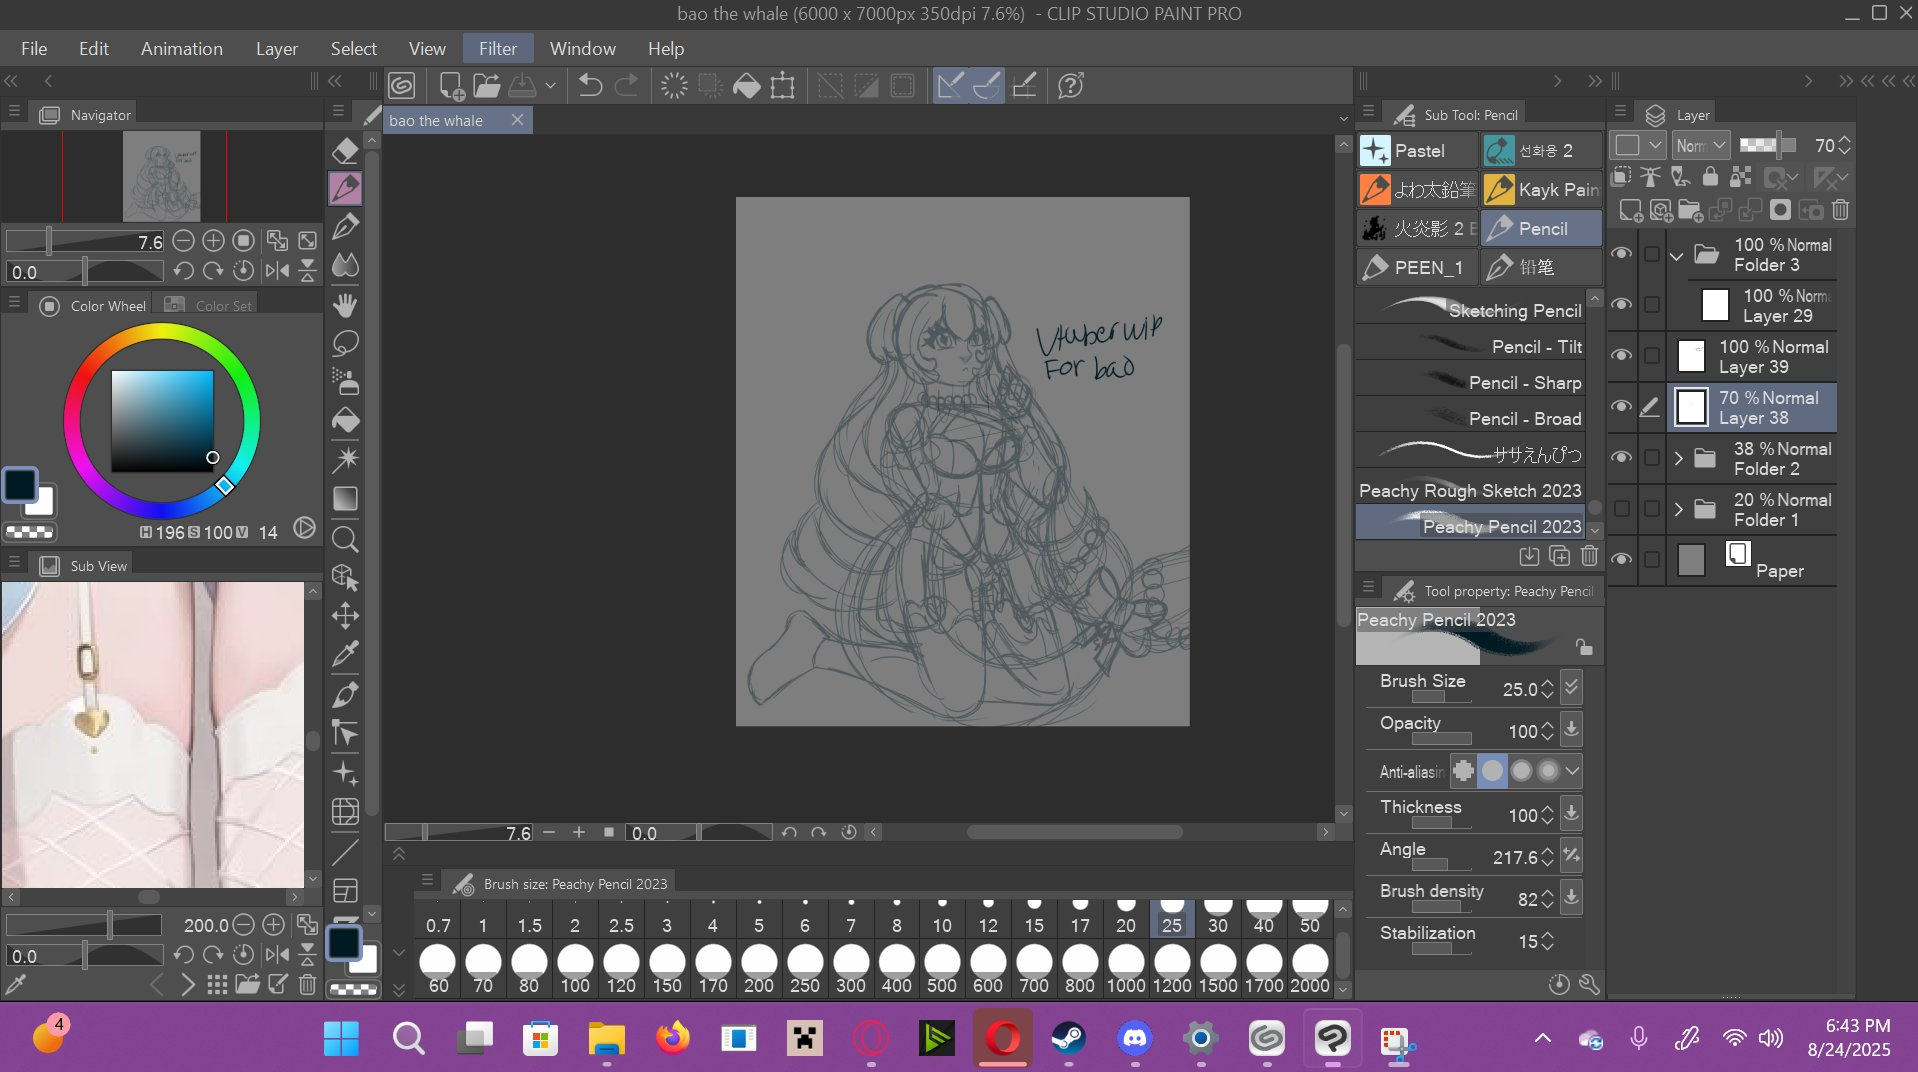Expand Folder 2 in the layer list
Screen dimensions: 1918x1072
1678,458
